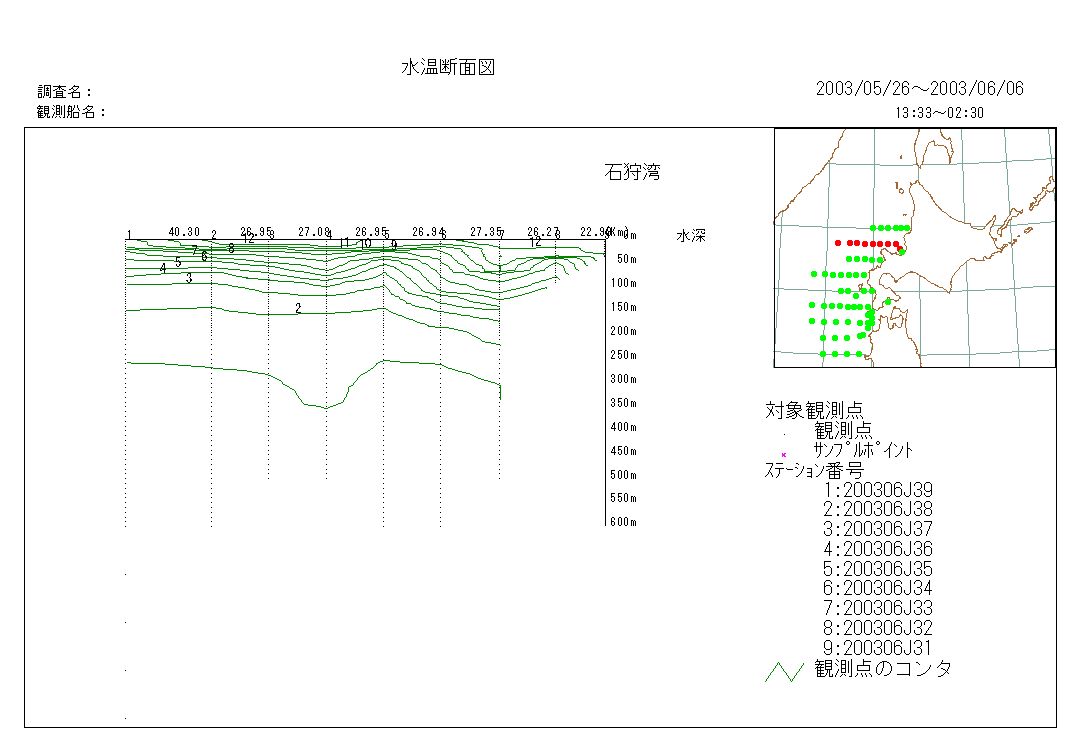
Task: Click the 水温断面図 chart title
Action: (x=448, y=67)
